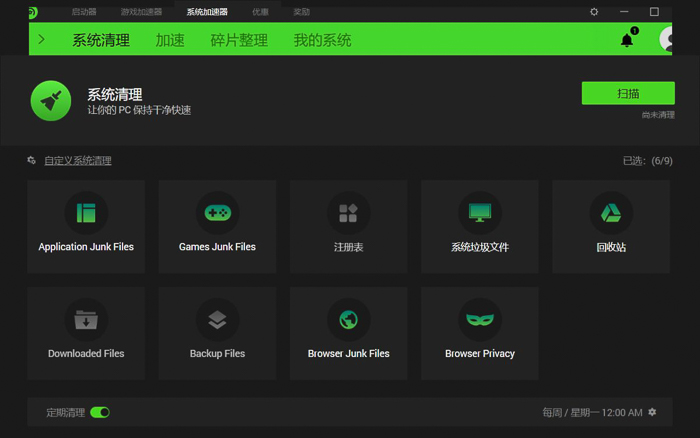Toggle the Browser Junk Files globe icon

(348, 320)
